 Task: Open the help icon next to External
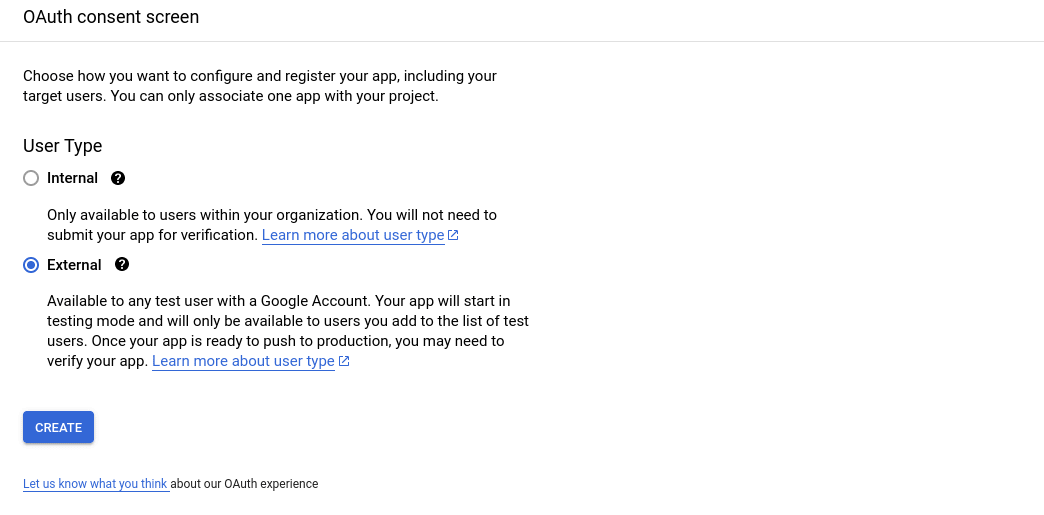[122, 264]
